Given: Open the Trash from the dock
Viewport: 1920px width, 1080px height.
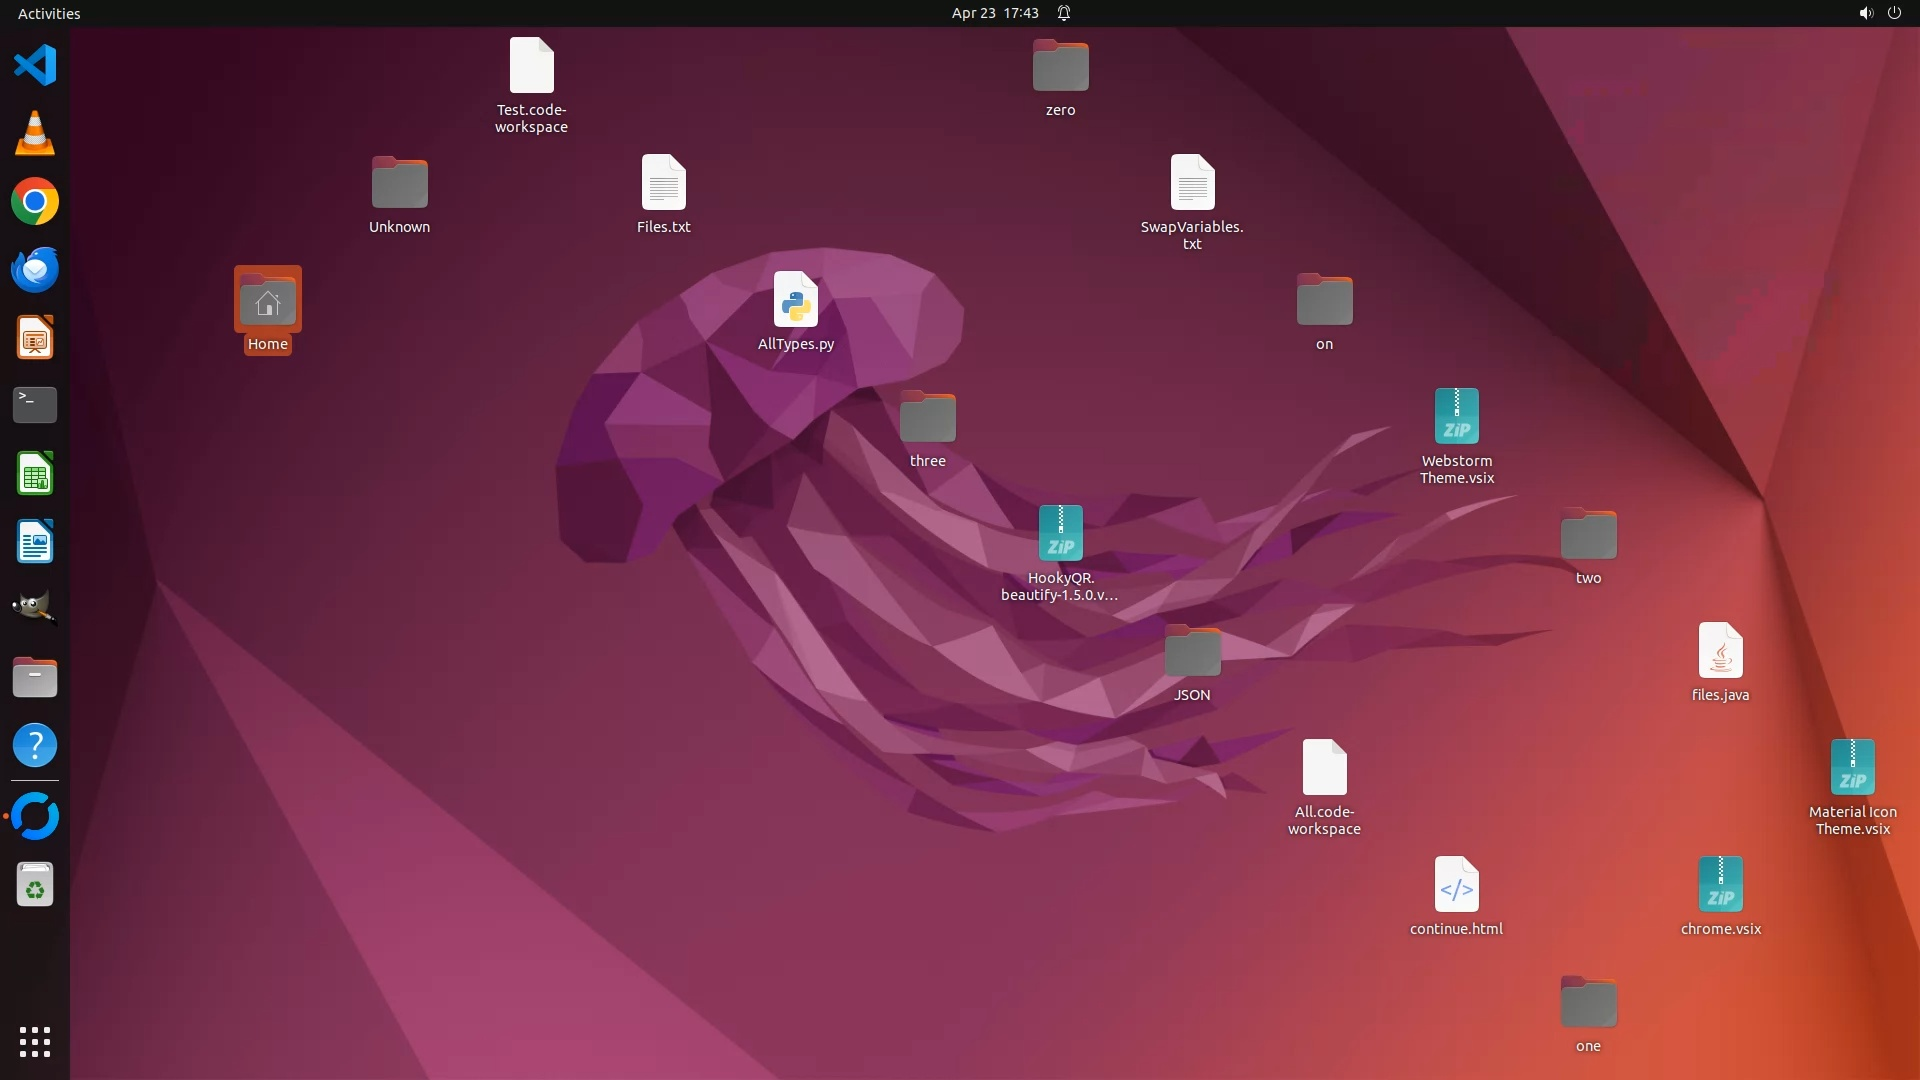Looking at the screenshot, I should (35, 885).
